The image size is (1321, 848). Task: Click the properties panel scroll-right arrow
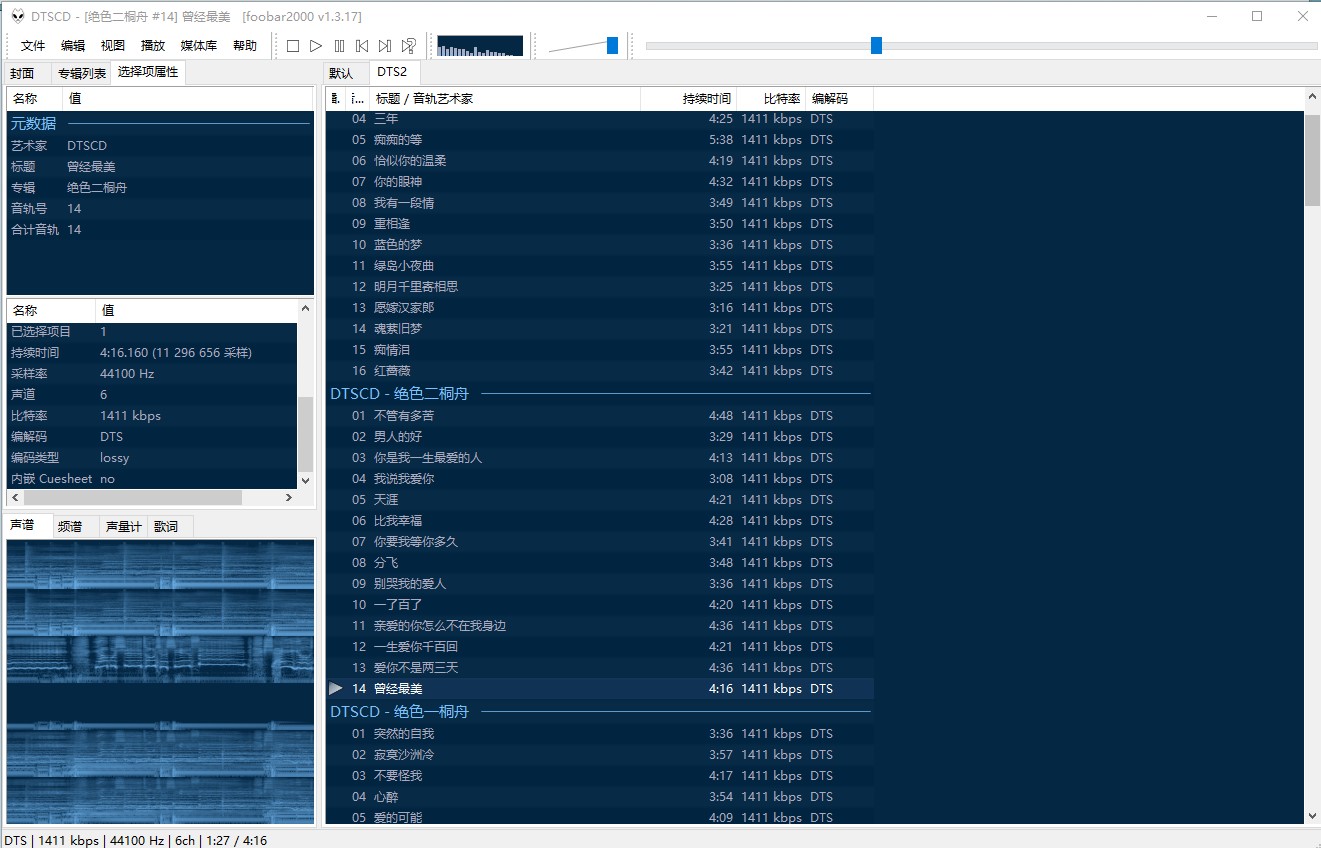click(289, 497)
